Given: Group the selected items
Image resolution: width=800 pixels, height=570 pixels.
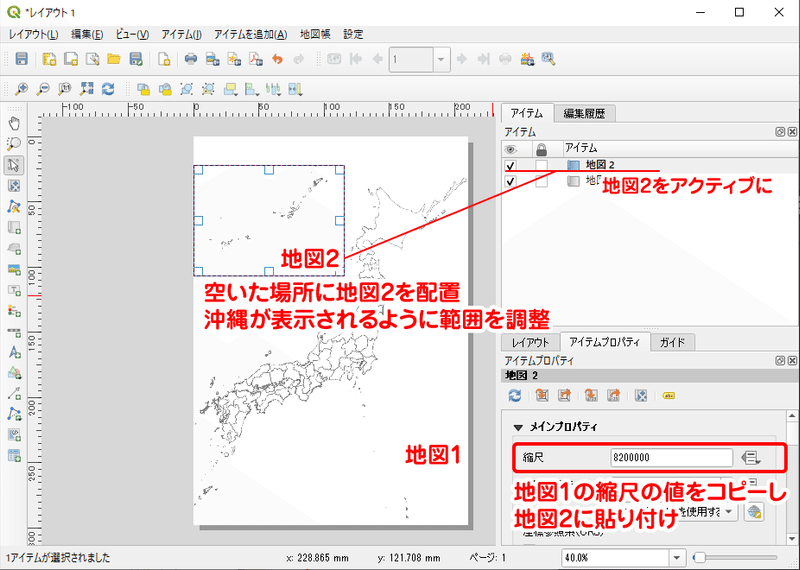Looking at the screenshot, I should [186, 89].
